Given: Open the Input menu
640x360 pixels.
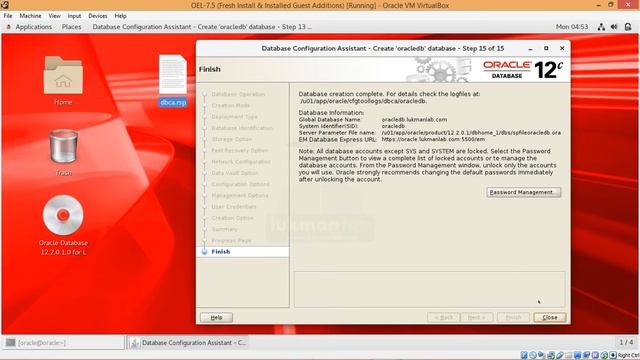Looking at the screenshot, I should [x=74, y=16].
